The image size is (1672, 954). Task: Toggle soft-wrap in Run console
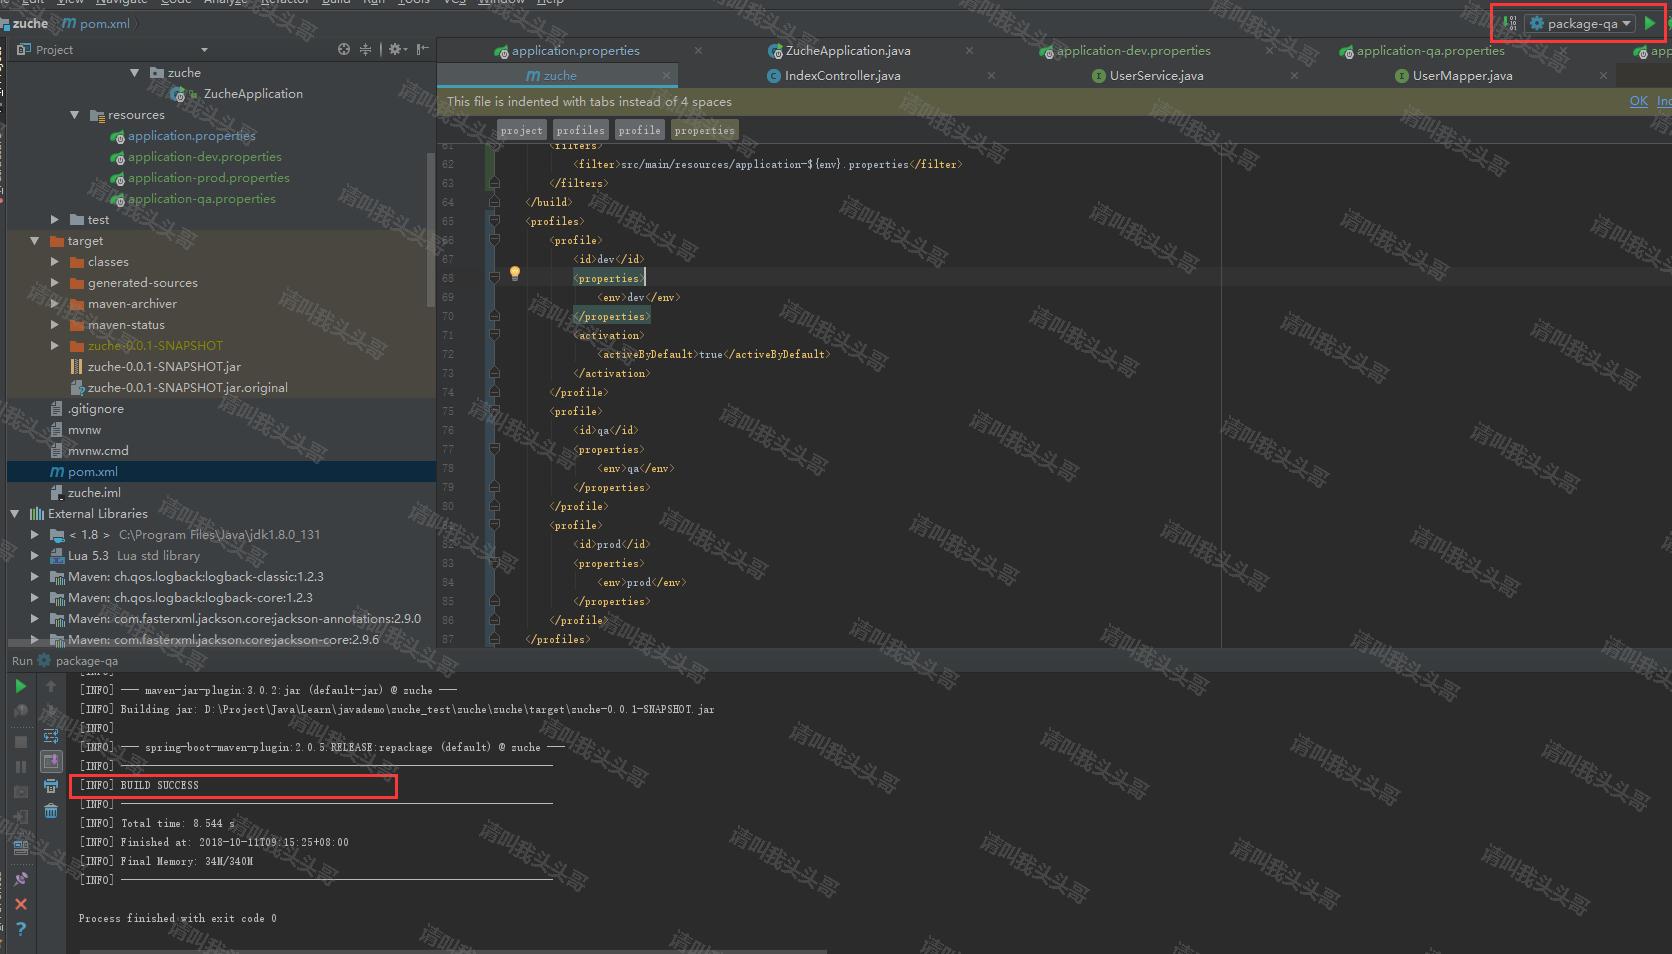pos(51,736)
